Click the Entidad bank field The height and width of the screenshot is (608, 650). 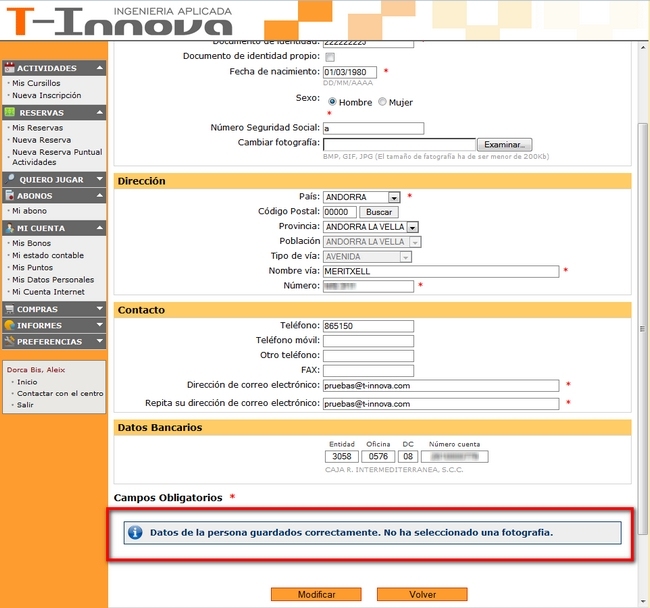(342, 456)
